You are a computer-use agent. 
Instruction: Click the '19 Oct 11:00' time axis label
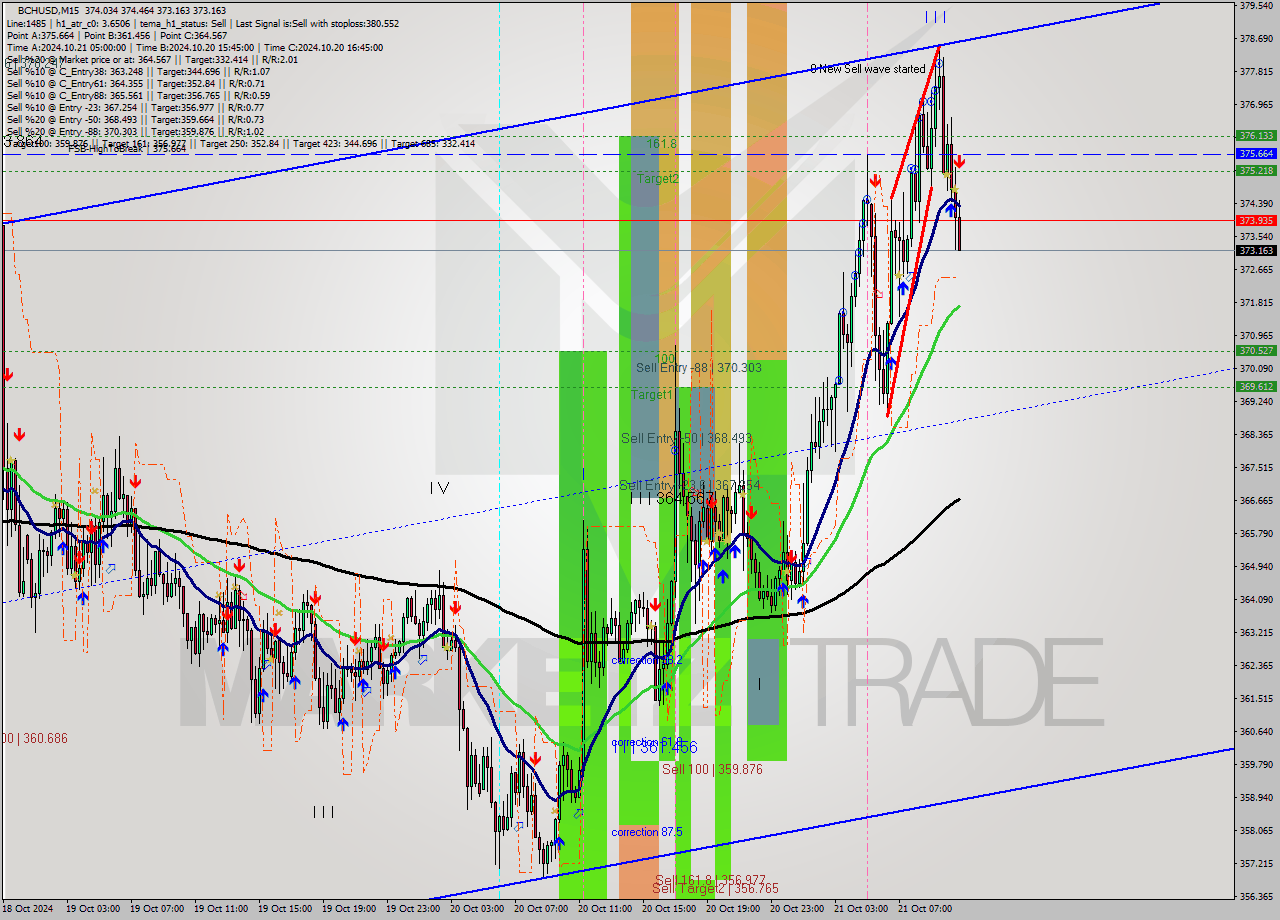pos(221,909)
